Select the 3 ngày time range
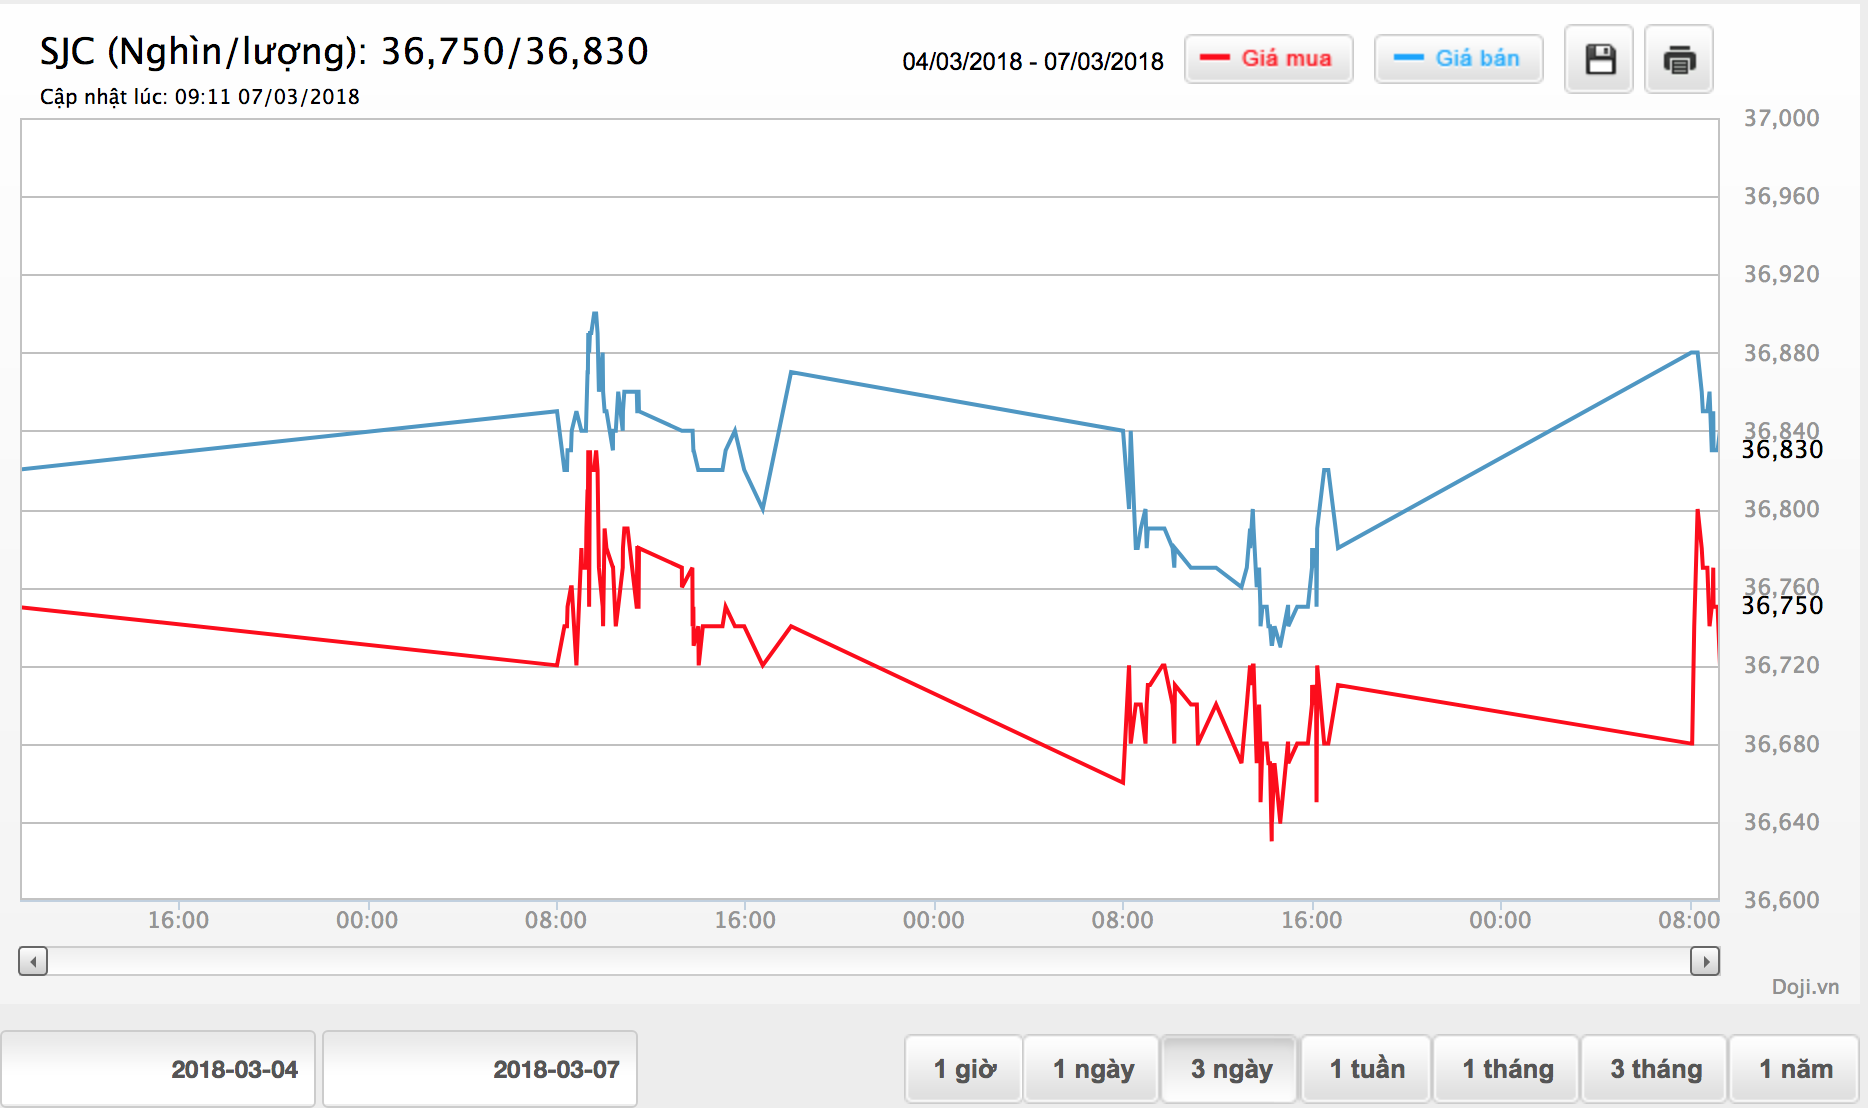This screenshot has height=1108, width=1868. coord(1230,1069)
